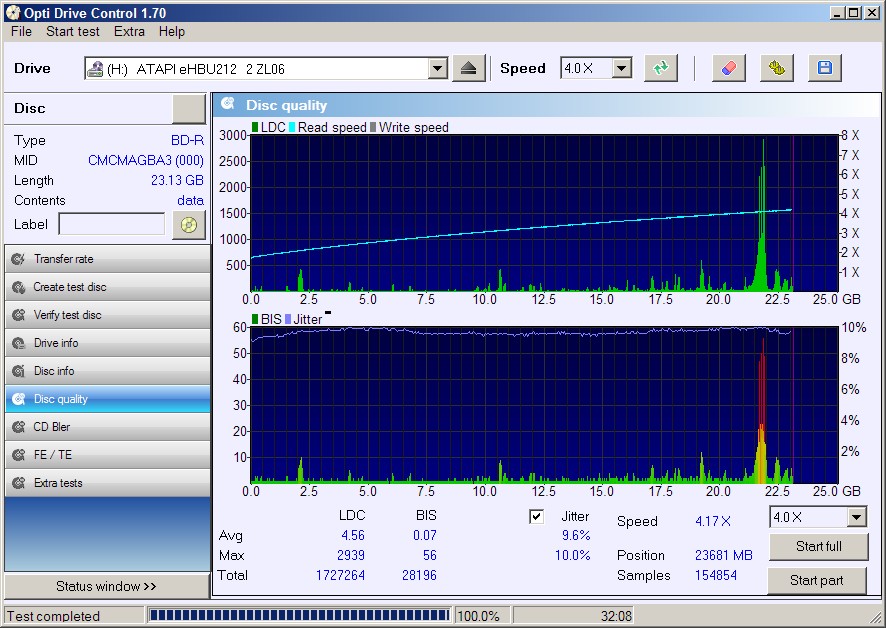Click the disc Label text field
The width and height of the screenshot is (886, 628).
tap(112, 224)
